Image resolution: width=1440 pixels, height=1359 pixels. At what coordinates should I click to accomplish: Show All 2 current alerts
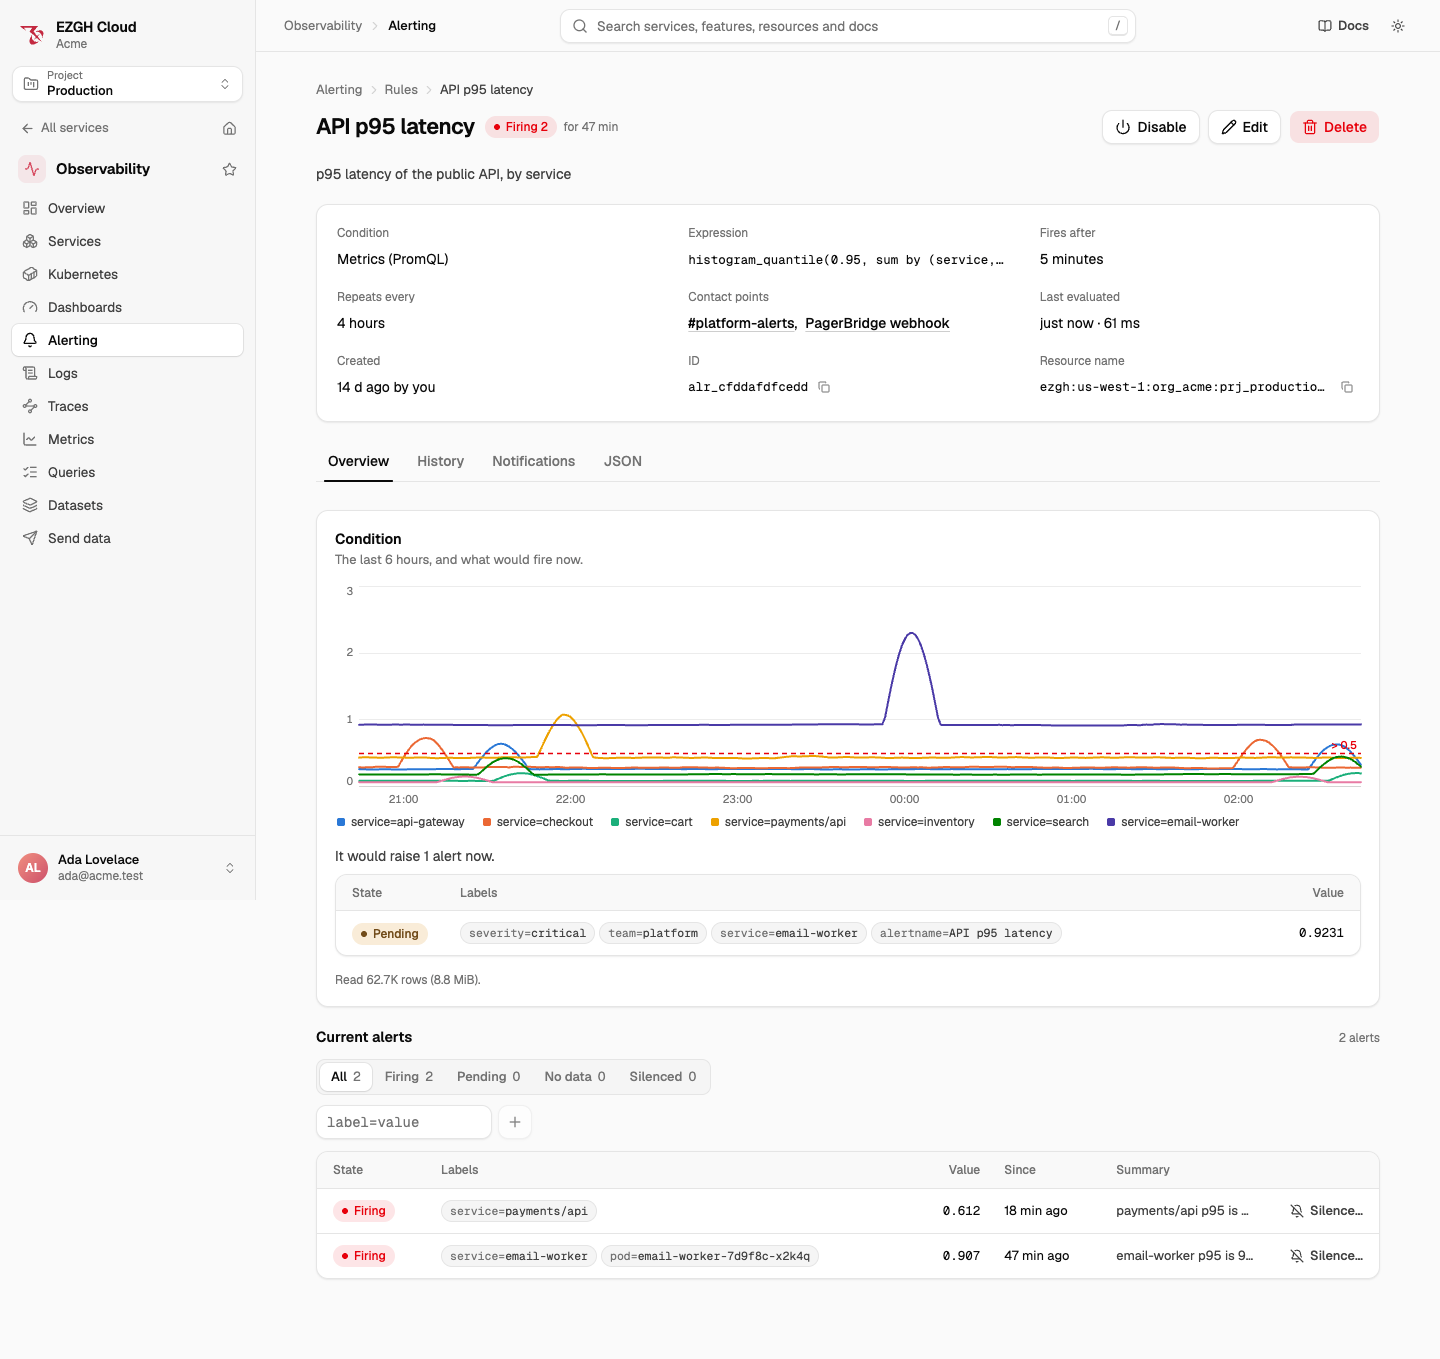346,1077
